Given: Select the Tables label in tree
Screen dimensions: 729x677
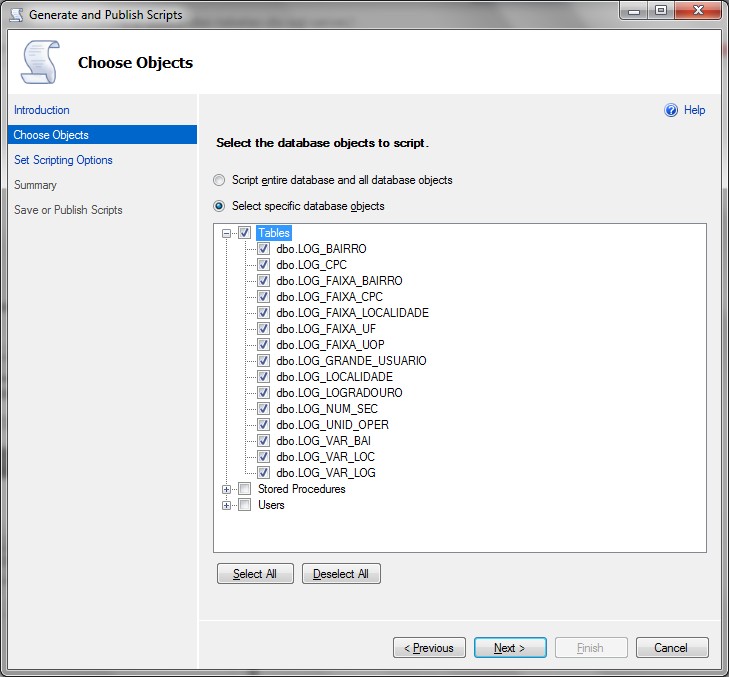Looking at the screenshot, I should click(274, 232).
